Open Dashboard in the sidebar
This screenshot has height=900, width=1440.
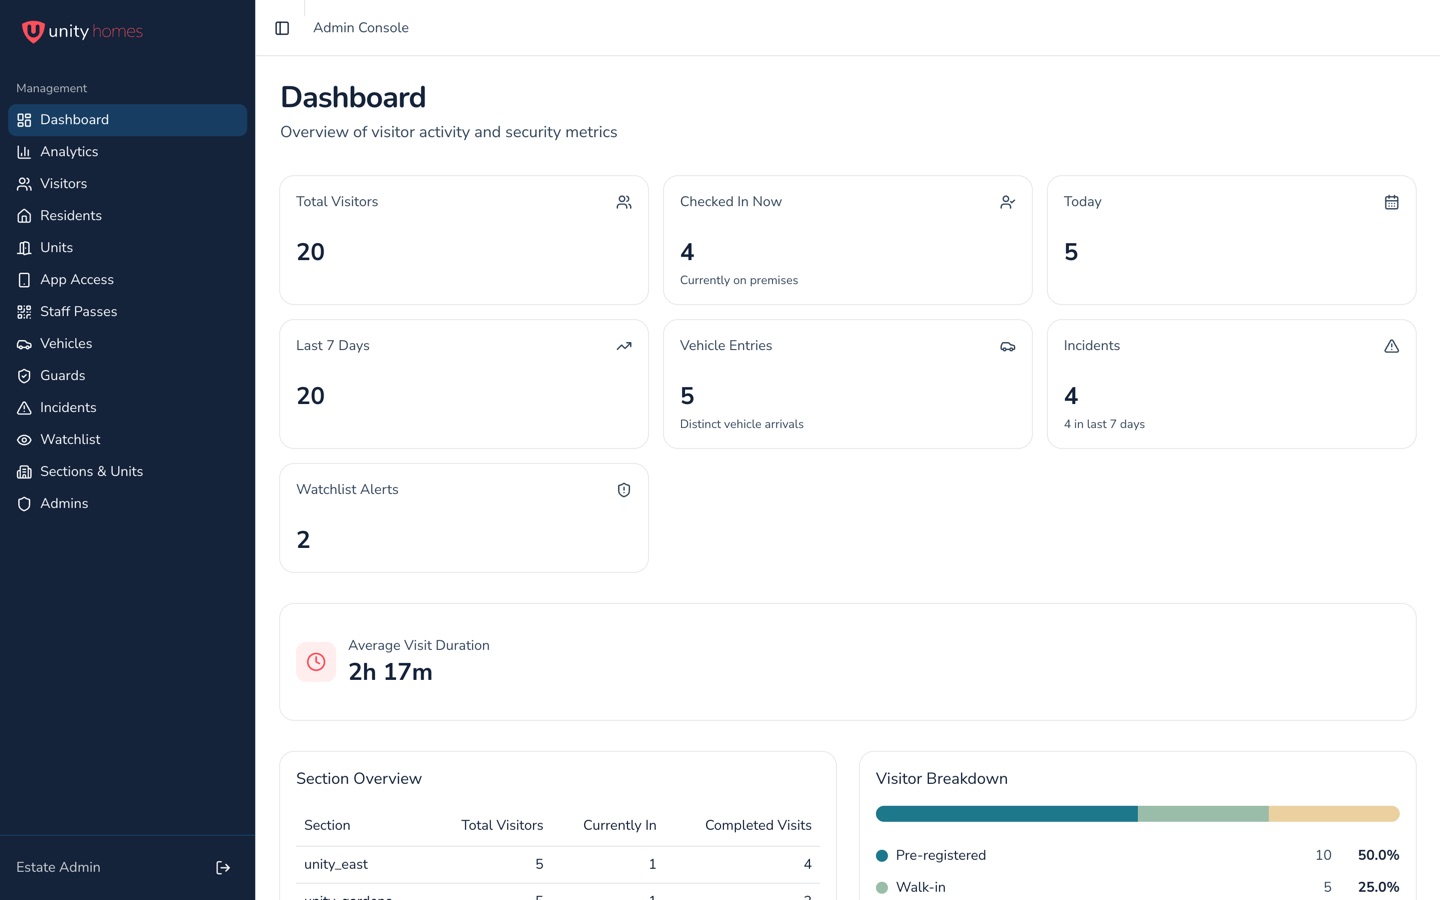pyautogui.click(x=128, y=120)
